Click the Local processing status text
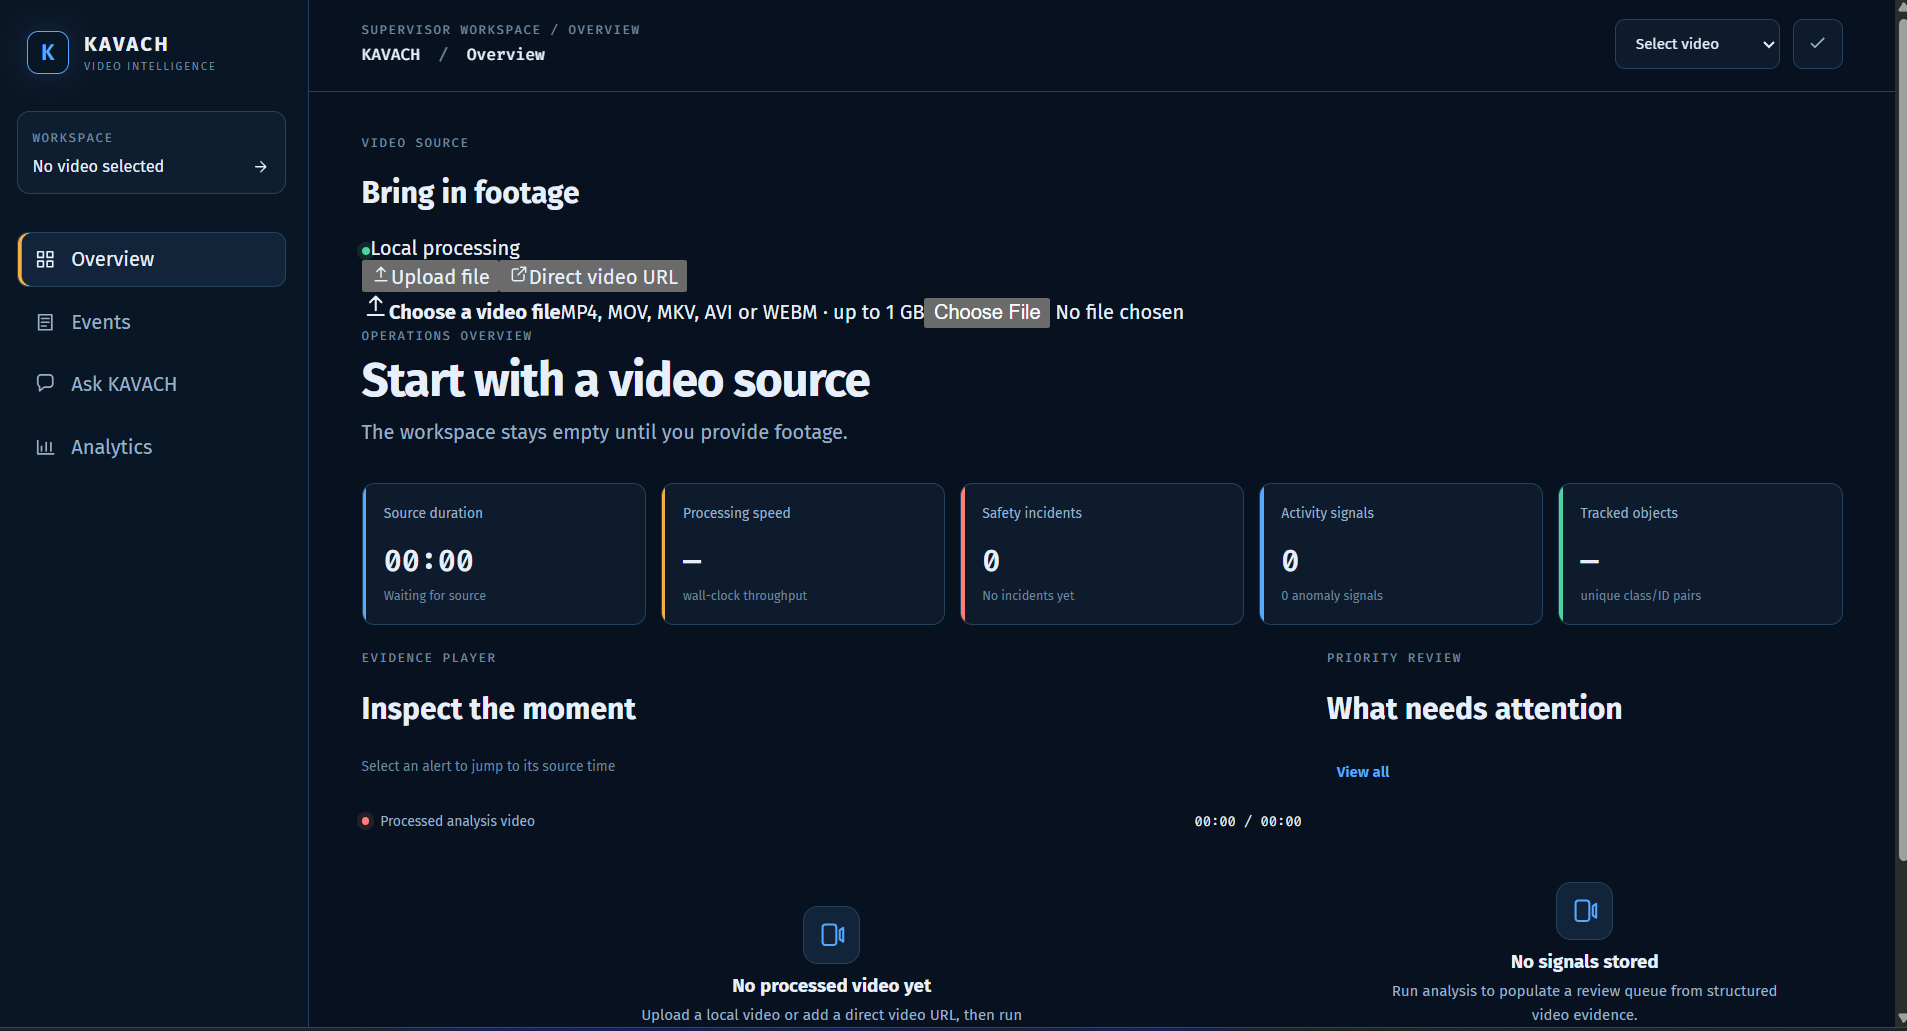 [445, 248]
